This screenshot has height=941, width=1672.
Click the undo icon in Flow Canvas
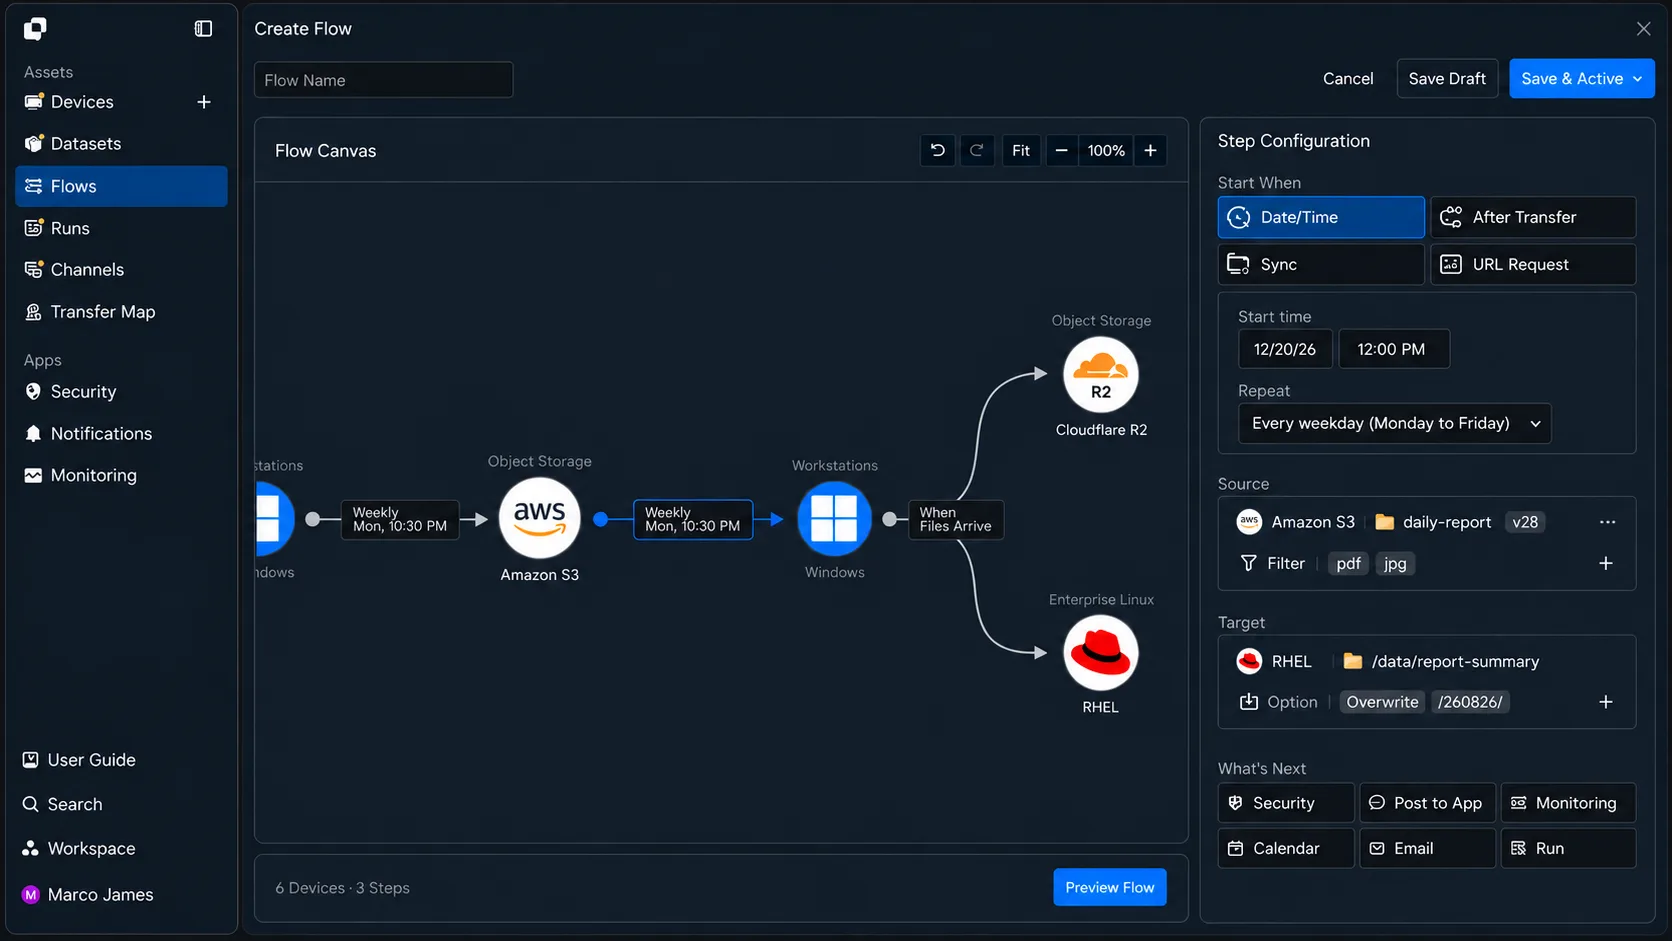[x=937, y=150]
